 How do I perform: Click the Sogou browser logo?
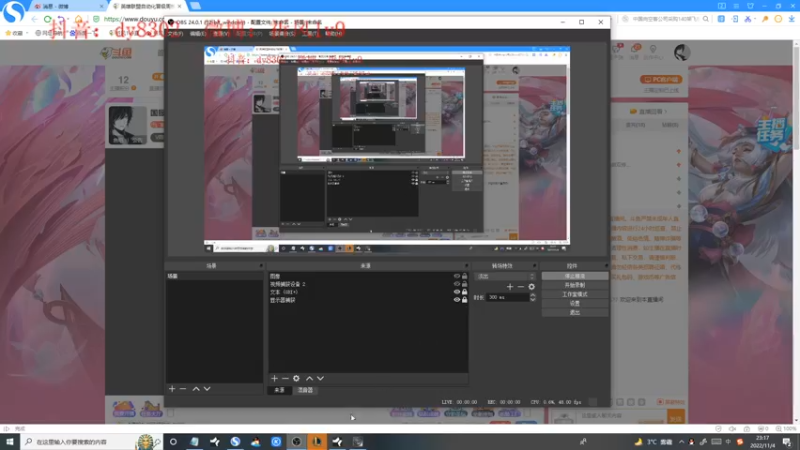tap(13, 12)
